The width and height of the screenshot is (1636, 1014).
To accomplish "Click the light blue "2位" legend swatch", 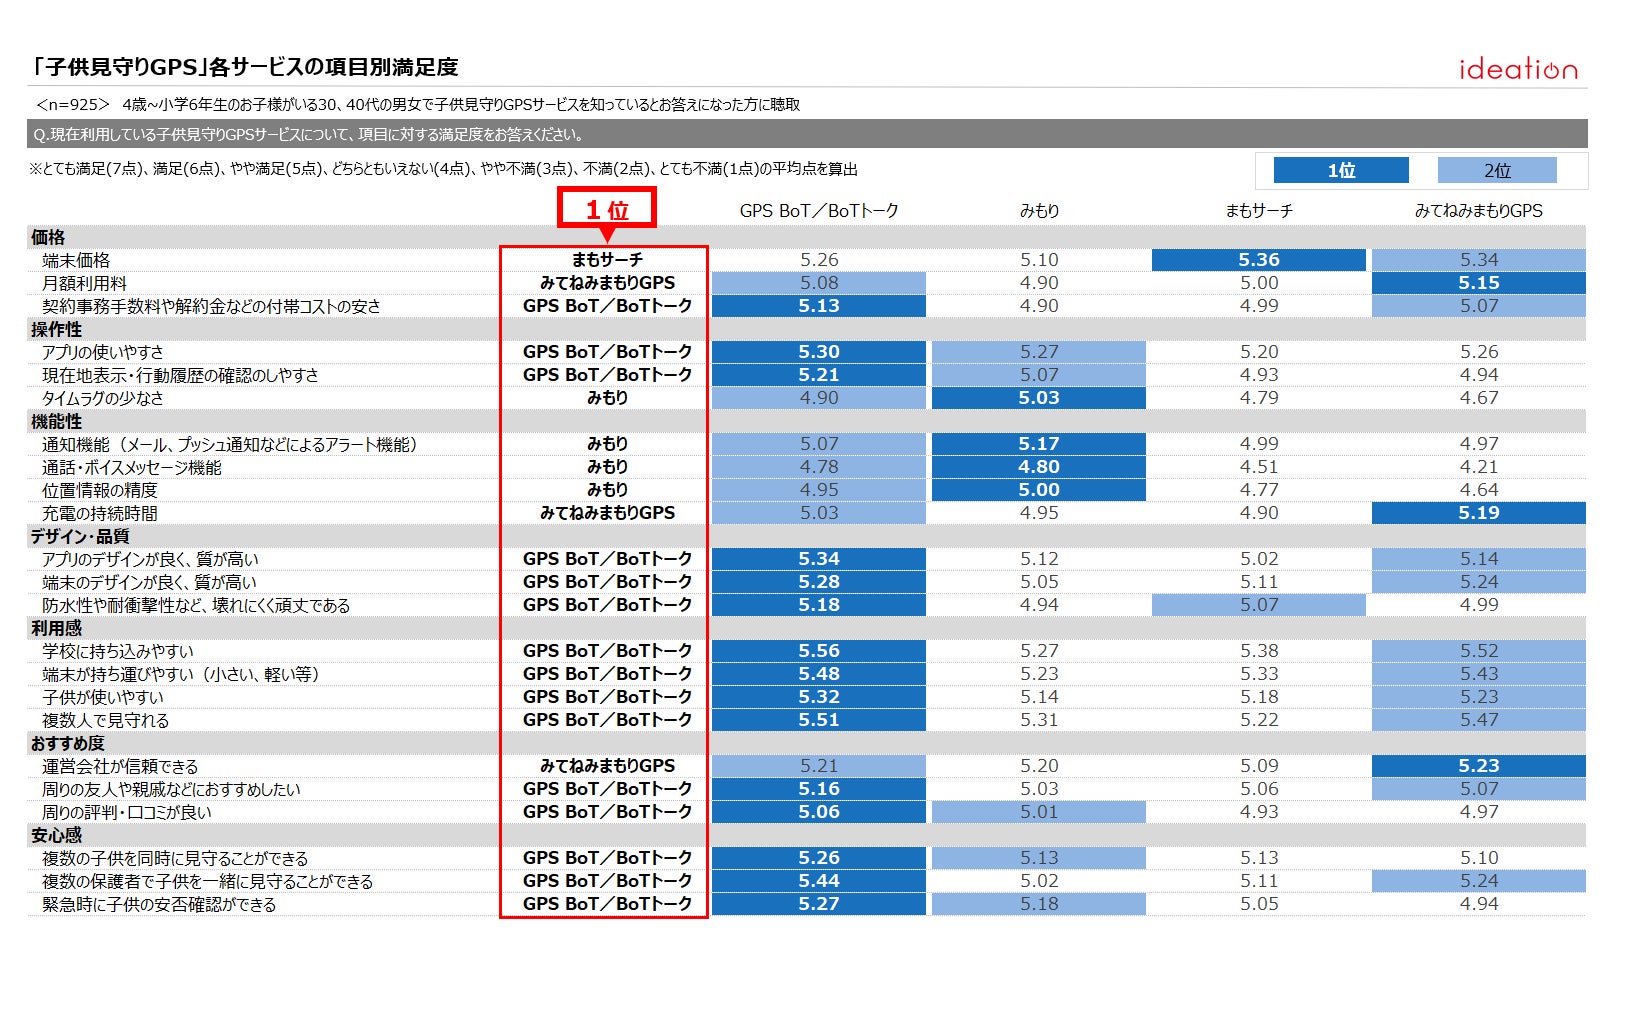I will pyautogui.click(x=1497, y=170).
